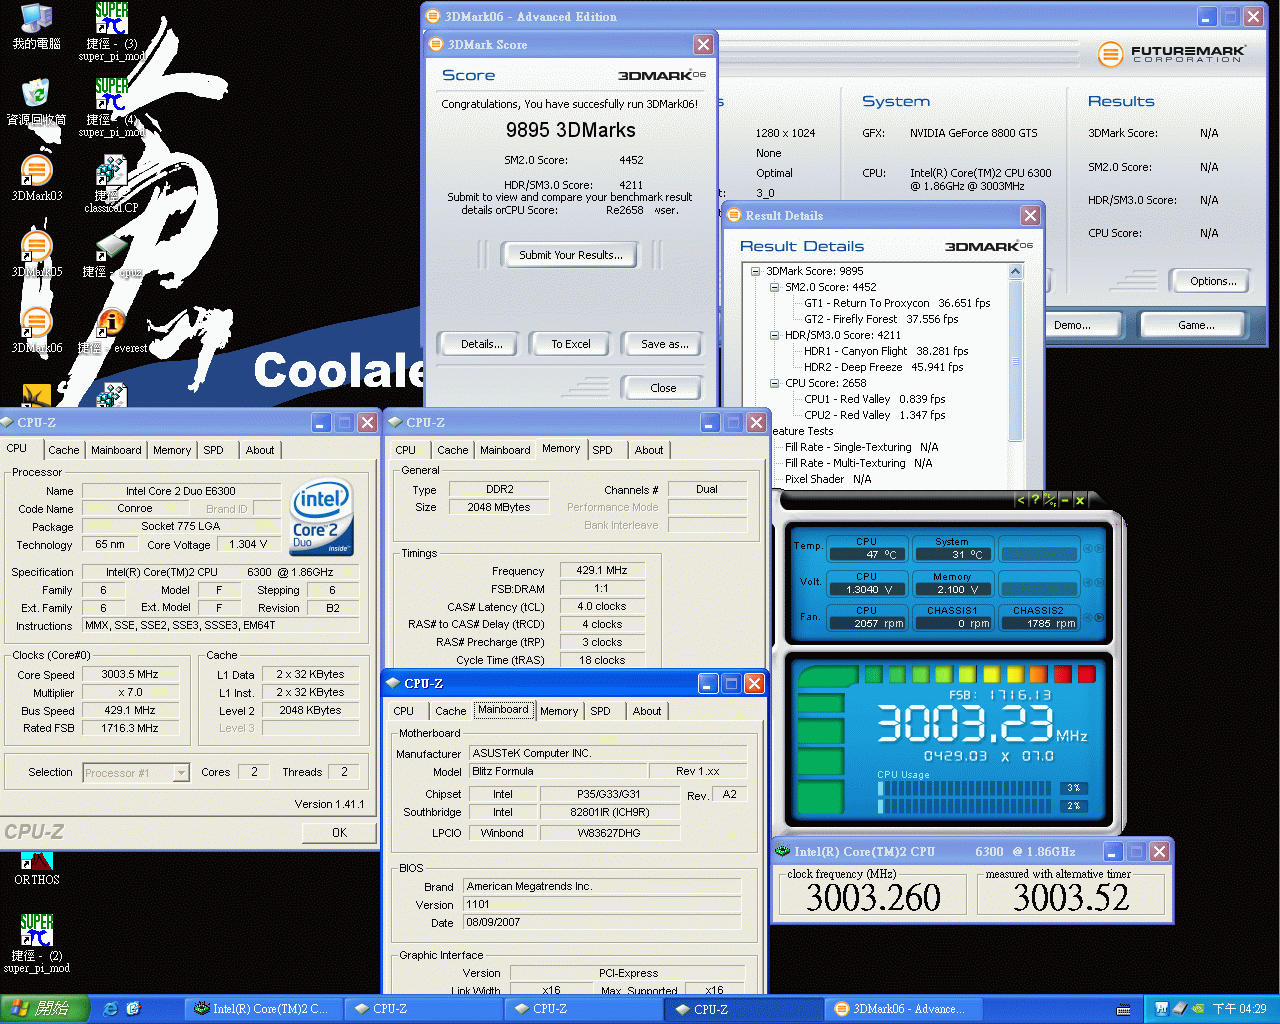Image resolution: width=1280 pixels, height=1024 pixels.
Task: Select Pixel Shader N/A row
Action: 827,479
